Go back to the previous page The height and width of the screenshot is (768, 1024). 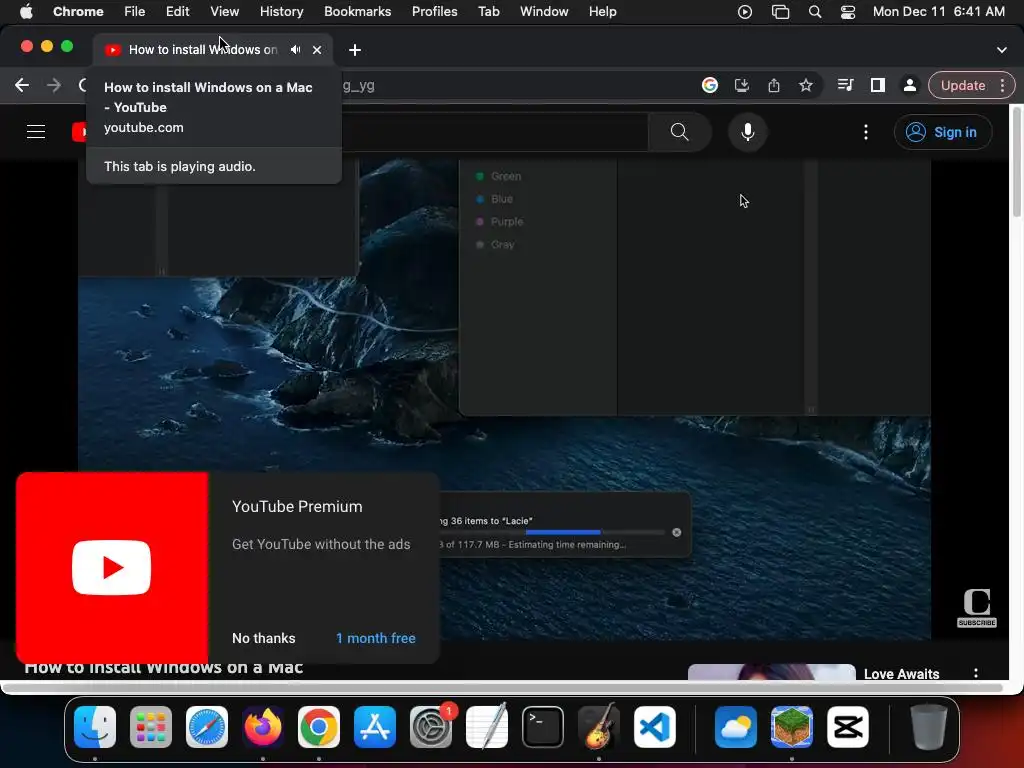click(22, 85)
